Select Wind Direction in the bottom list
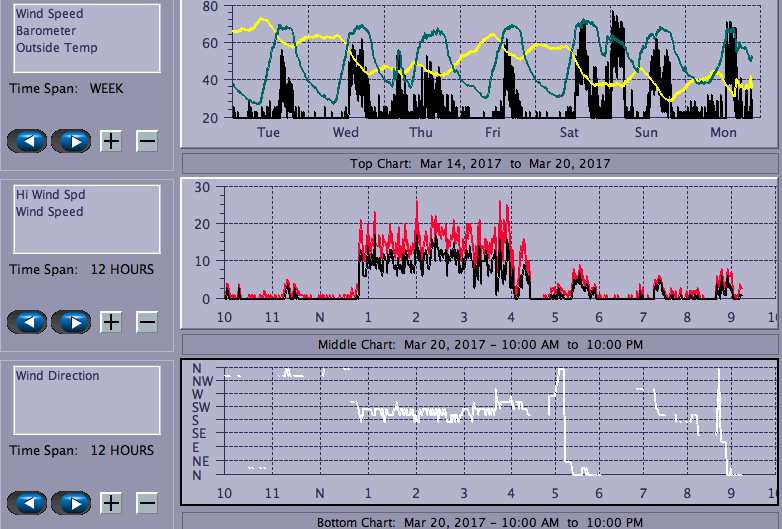782x529 pixels. click(57, 376)
